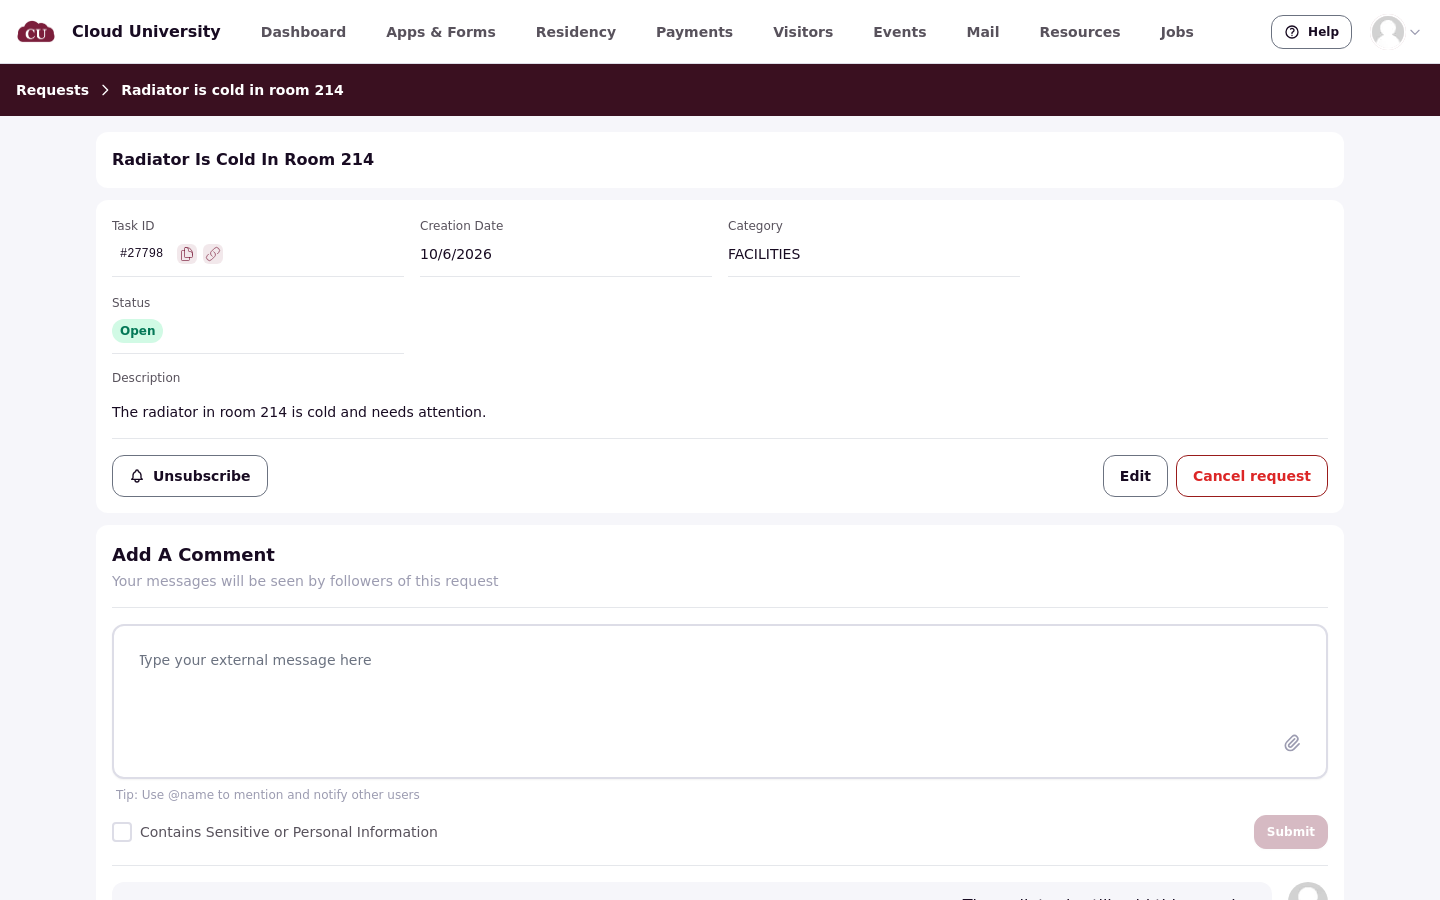Navigate to Payments
Screen dimensions: 1440x900
(x=694, y=32)
